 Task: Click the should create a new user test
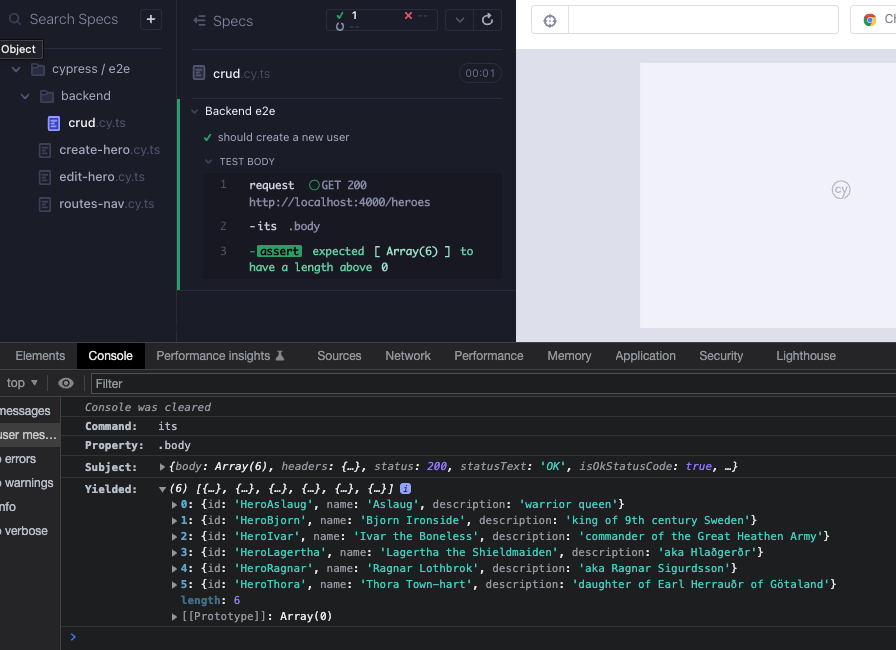point(283,138)
